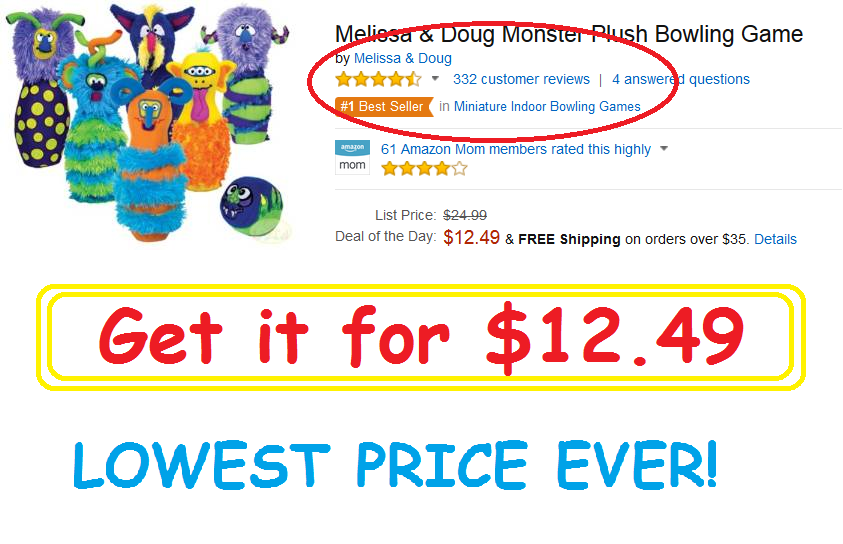Click the Monster Plush Bowling Game title

point(569,34)
